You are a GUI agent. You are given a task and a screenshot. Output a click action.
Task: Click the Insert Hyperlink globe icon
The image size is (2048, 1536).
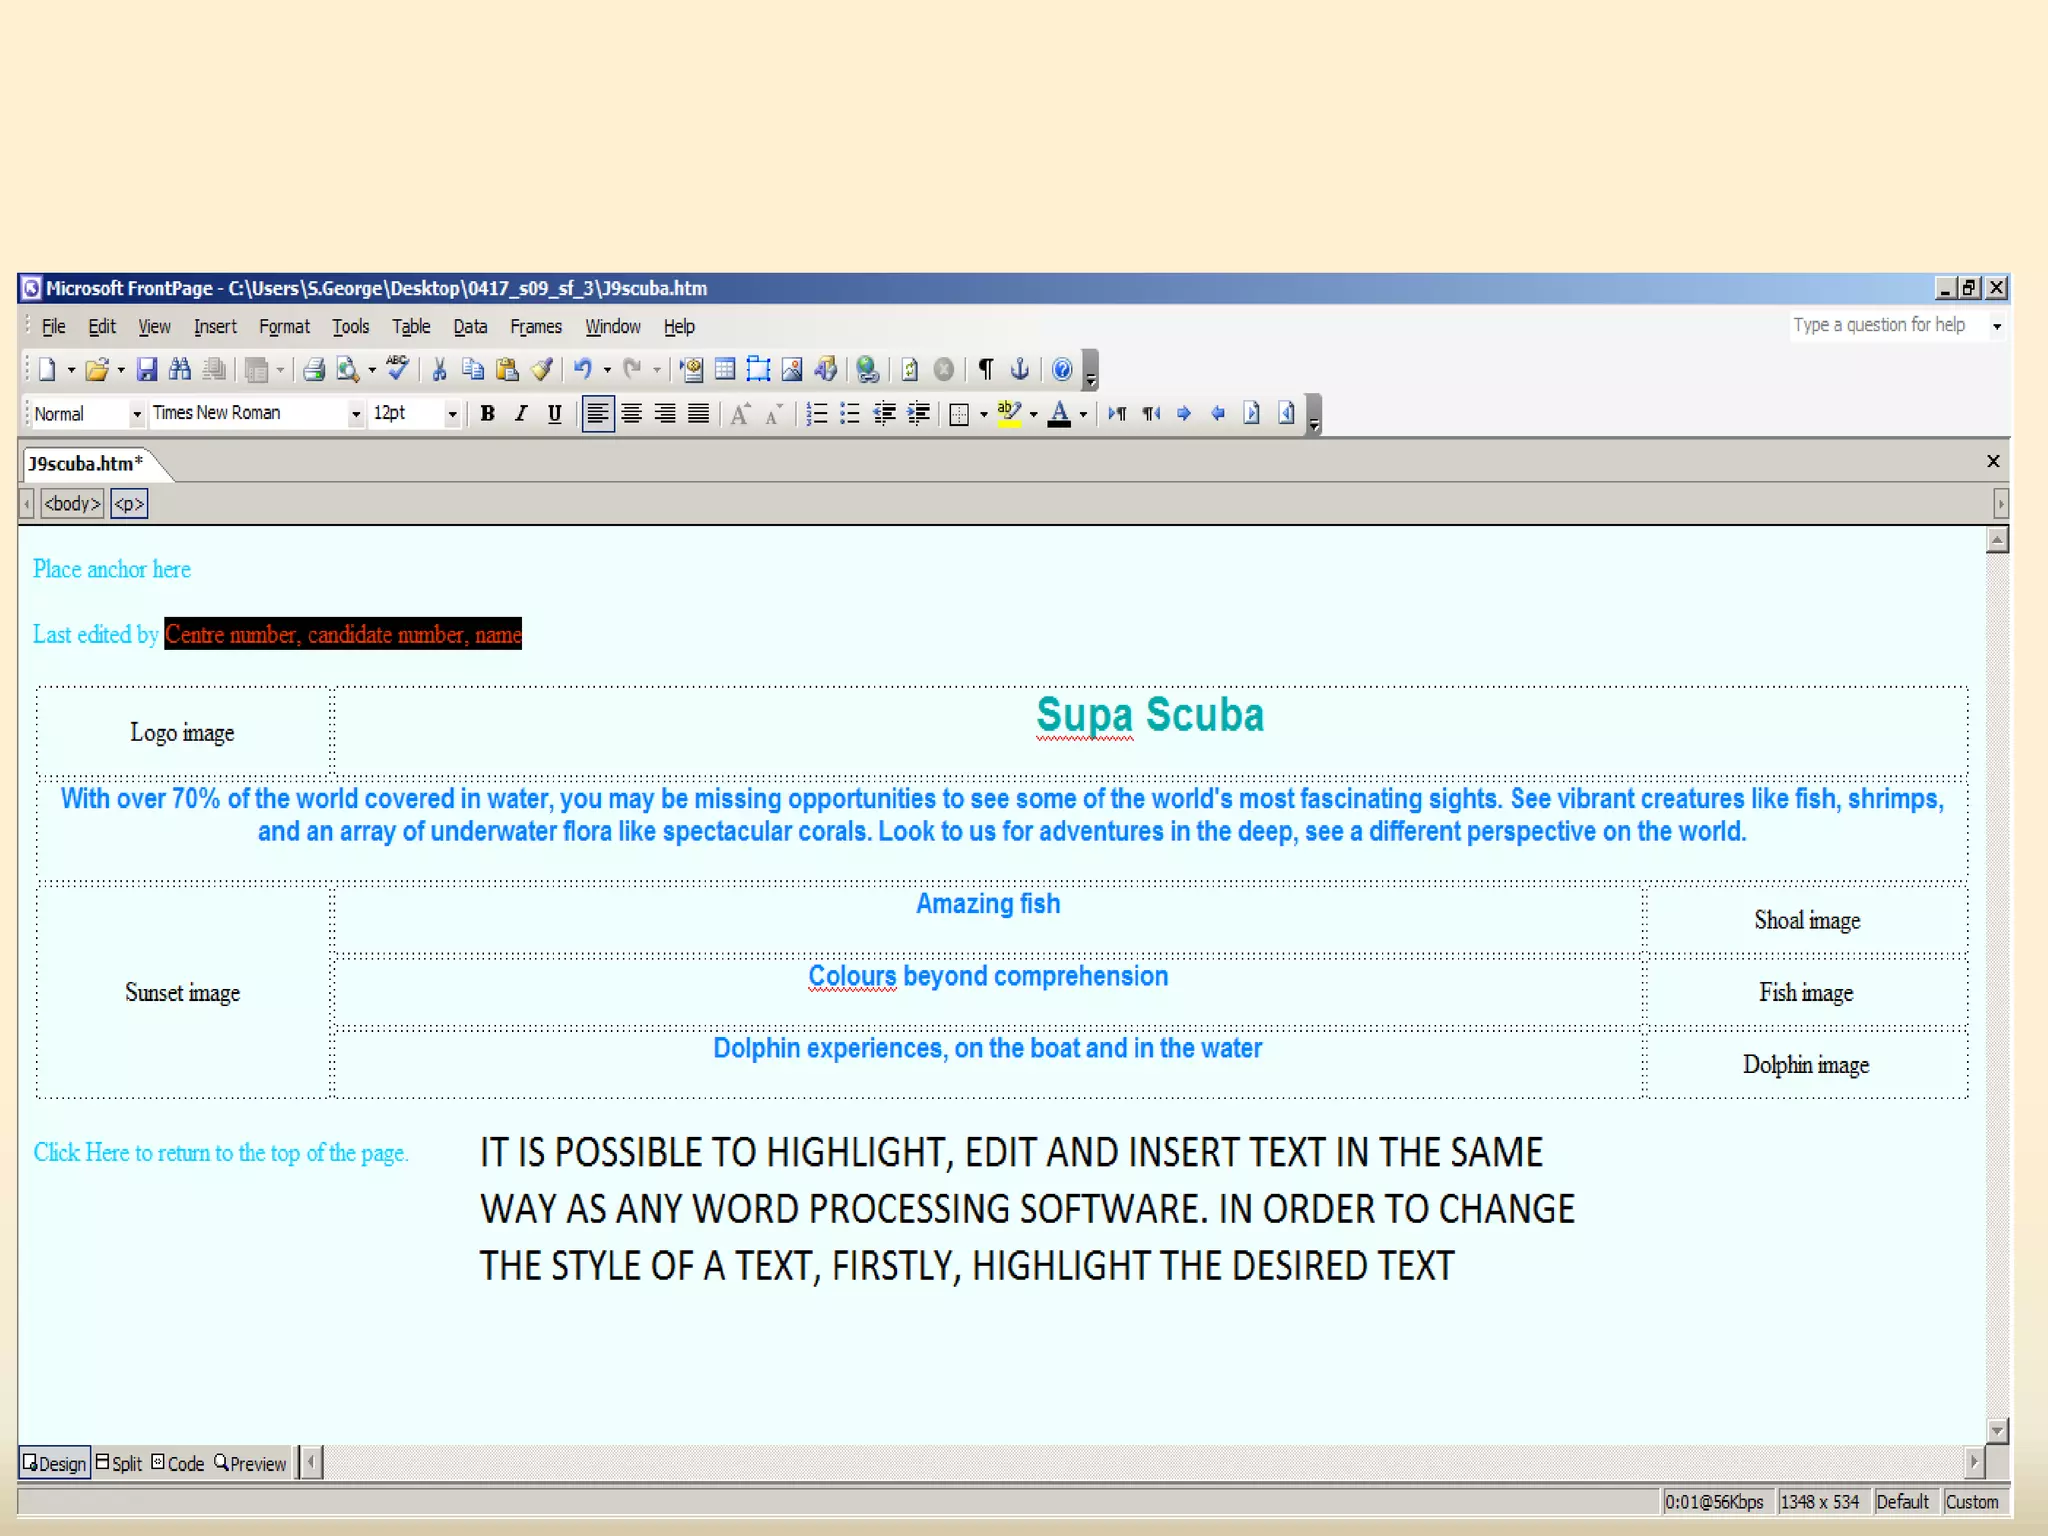click(x=867, y=370)
